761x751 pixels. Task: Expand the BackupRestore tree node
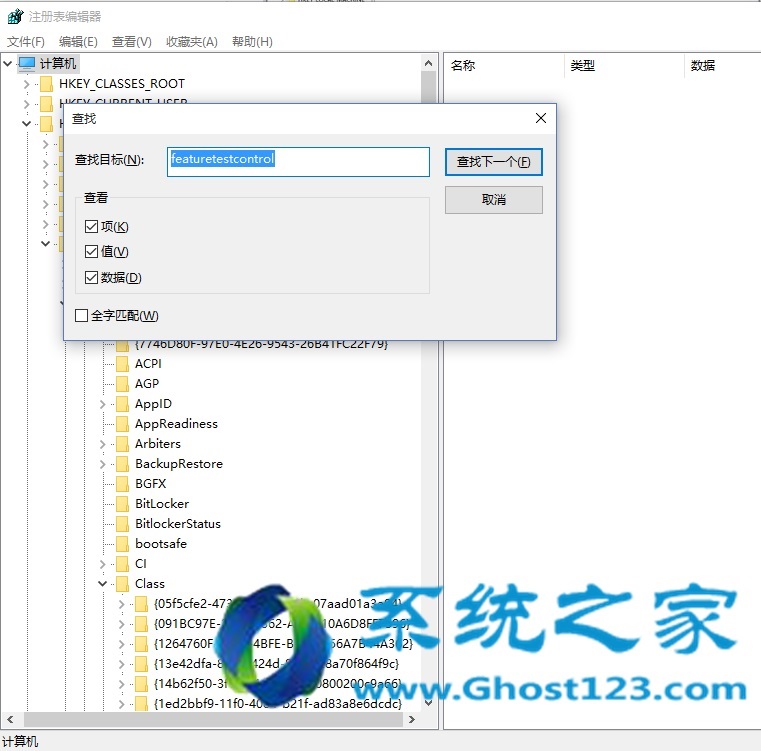pyautogui.click(x=102, y=464)
